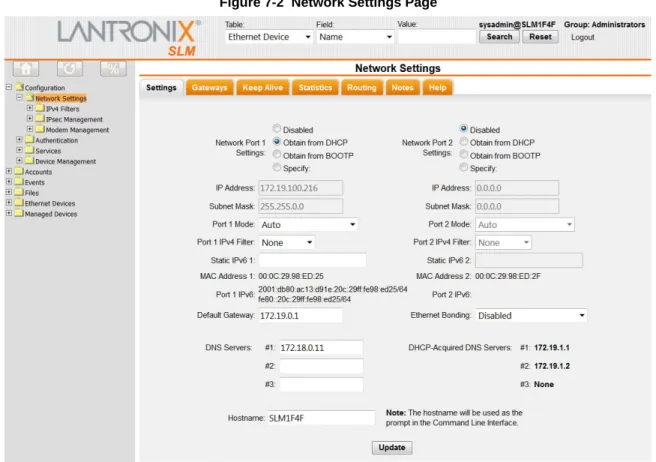
Task: Select Obtain from DHCP for Port 2
Action: [x=463, y=142]
